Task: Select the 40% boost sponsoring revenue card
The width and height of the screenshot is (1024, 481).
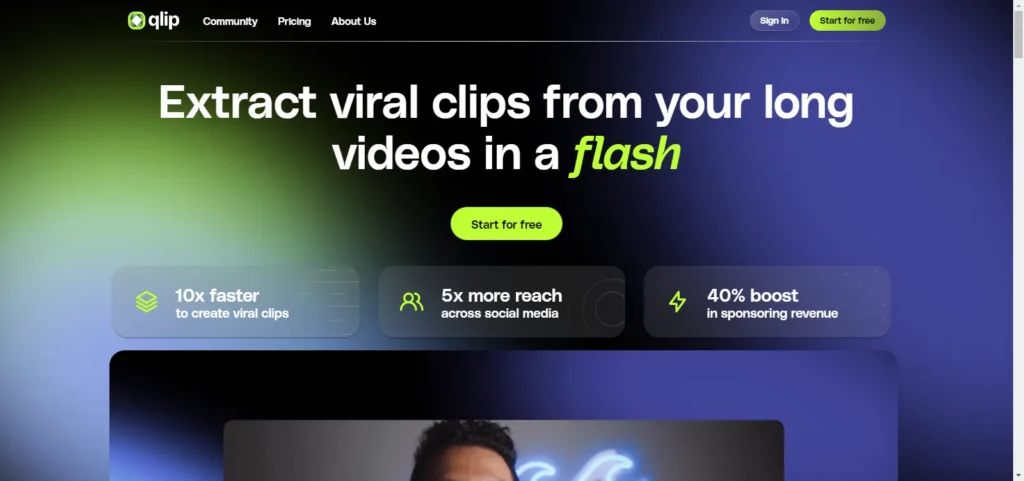Action: [x=767, y=302]
